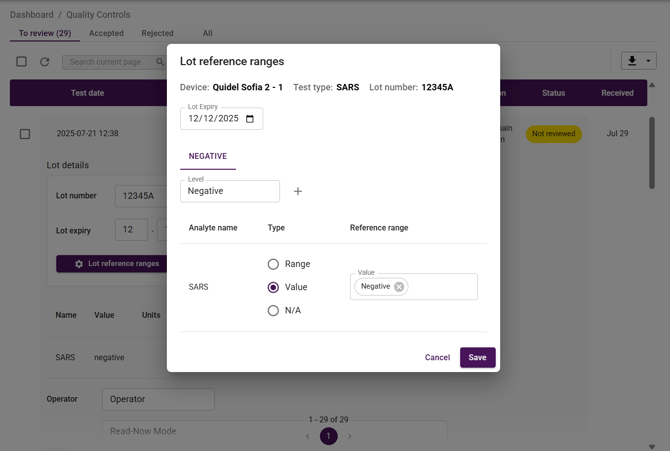Check the row checkbox for 2025-07-21 entry
The image size is (670, 451).
[25, 134]
